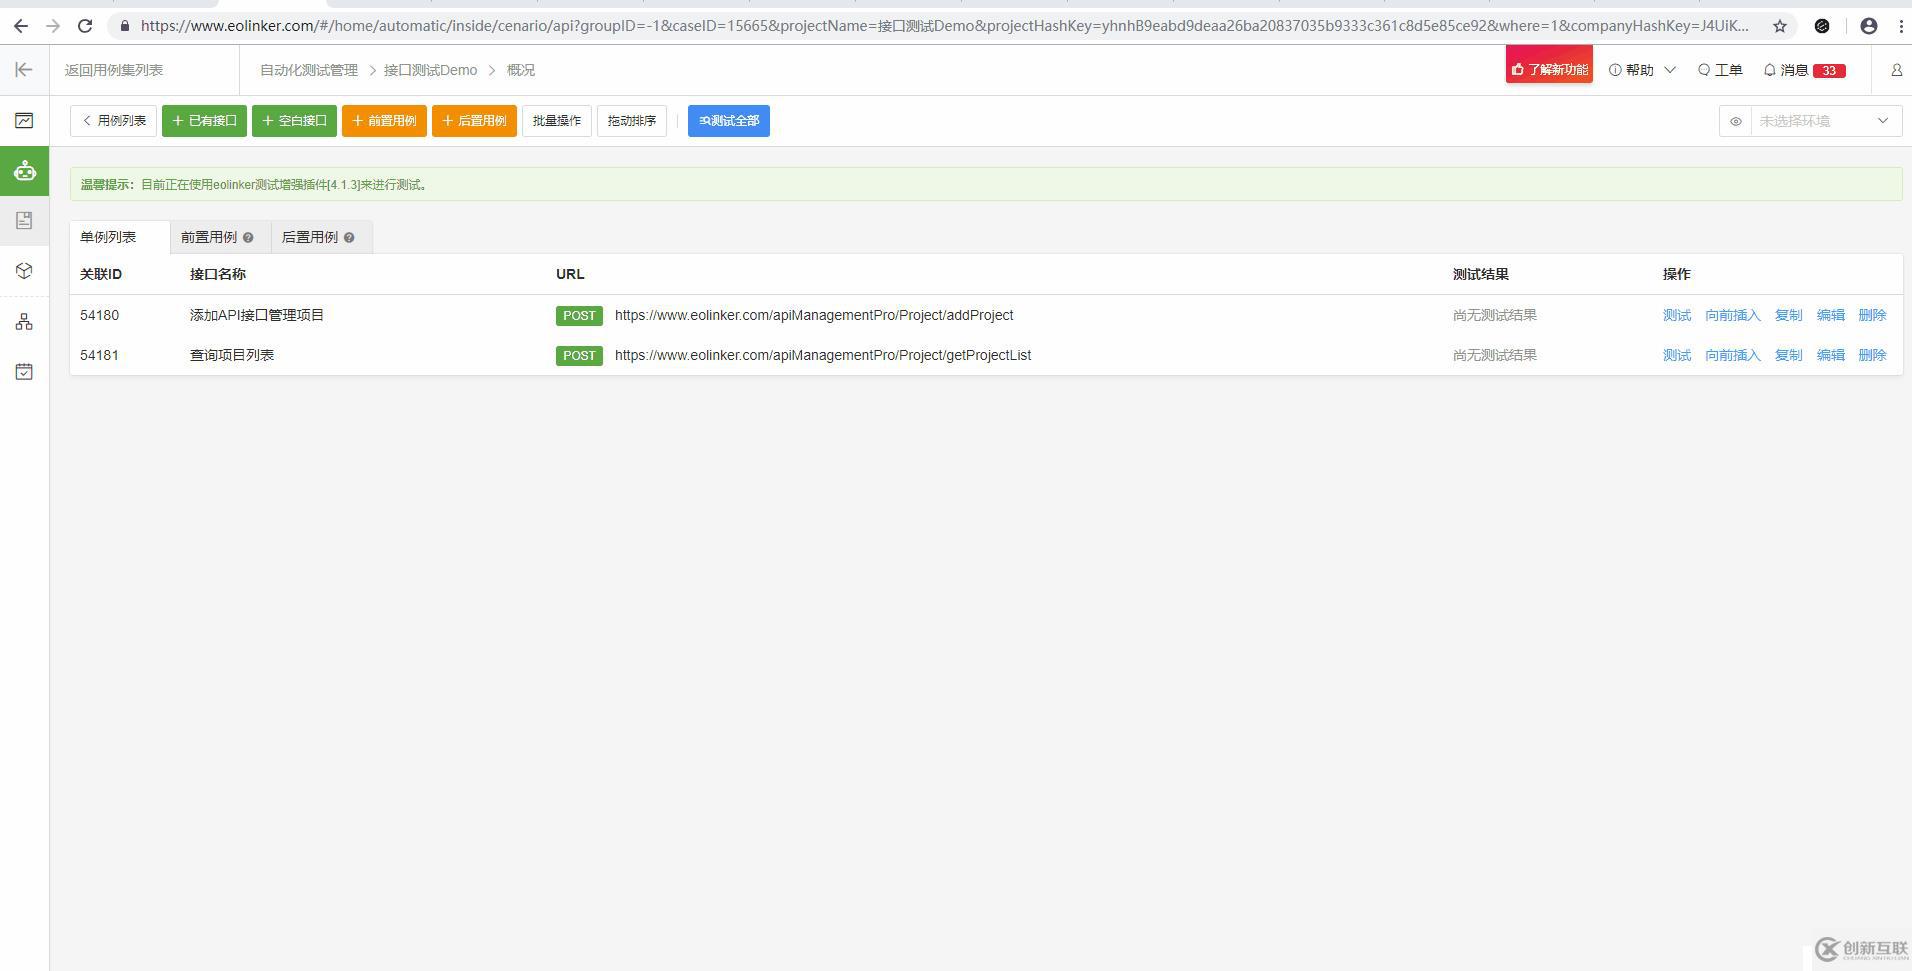Click the help icon beside 后置用例 tab
This screenshot has height=971, width=1912.
[x=349, y=238]
